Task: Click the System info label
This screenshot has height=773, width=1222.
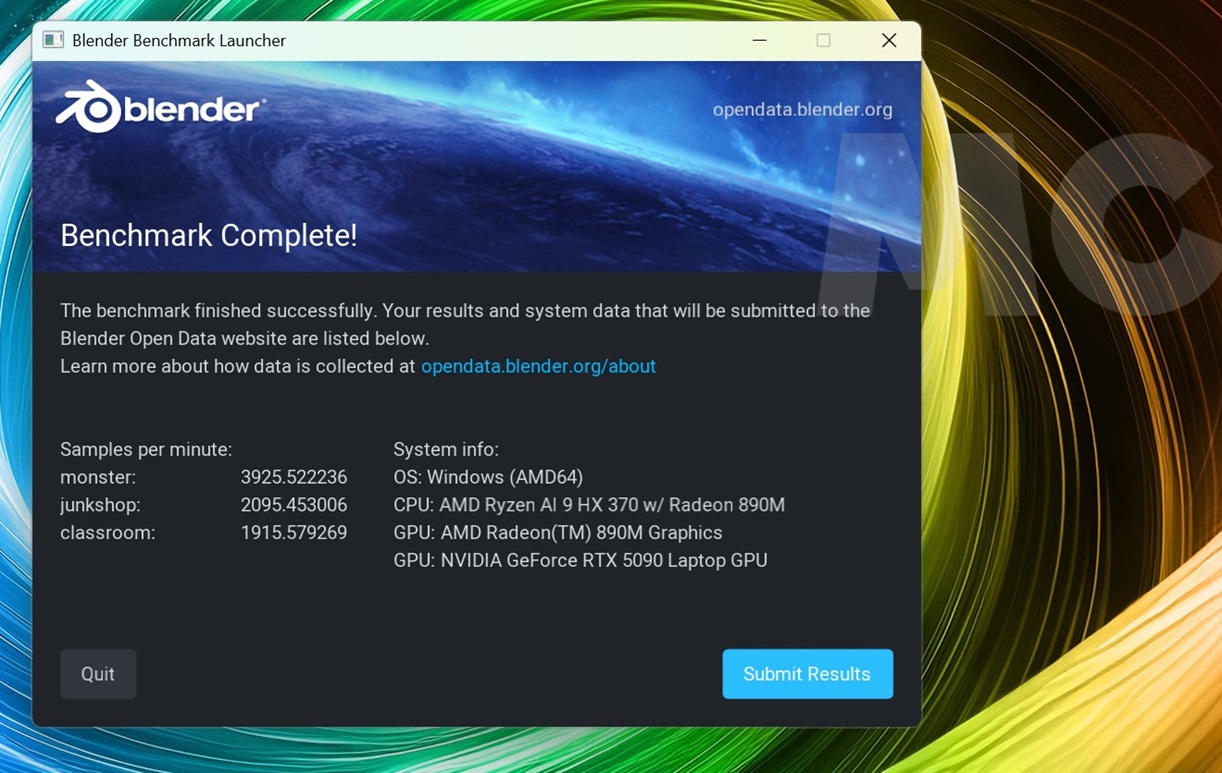Action: click(x=446, y=450)
